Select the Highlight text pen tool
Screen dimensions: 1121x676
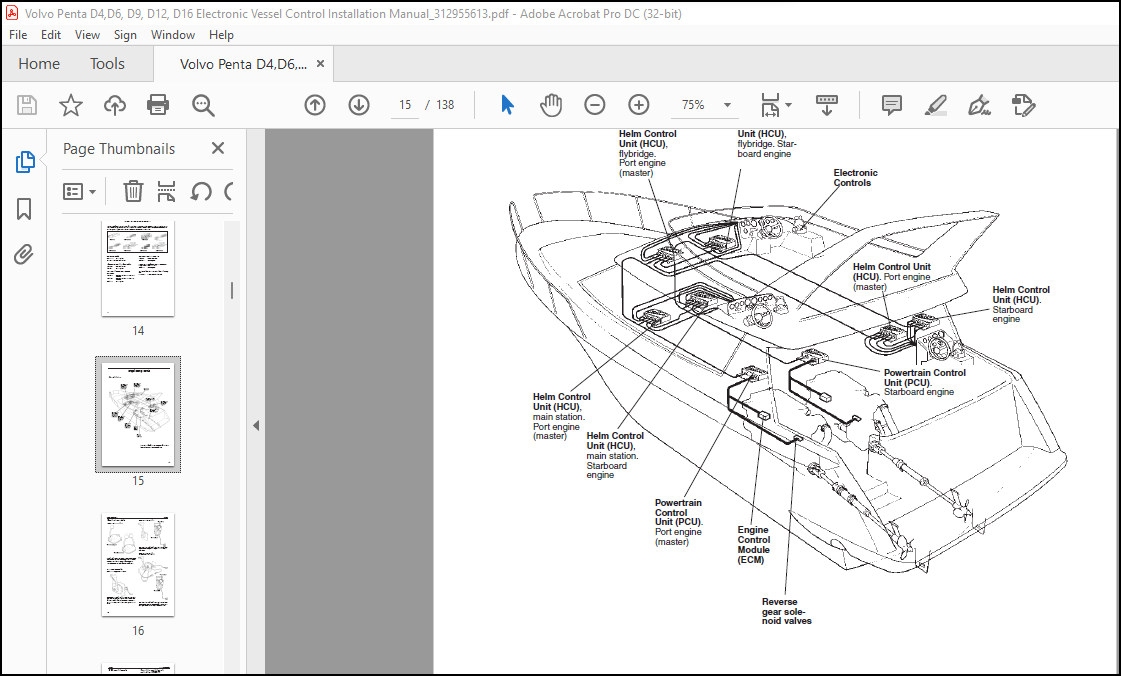pyautogui.click(x=936, y=105)
